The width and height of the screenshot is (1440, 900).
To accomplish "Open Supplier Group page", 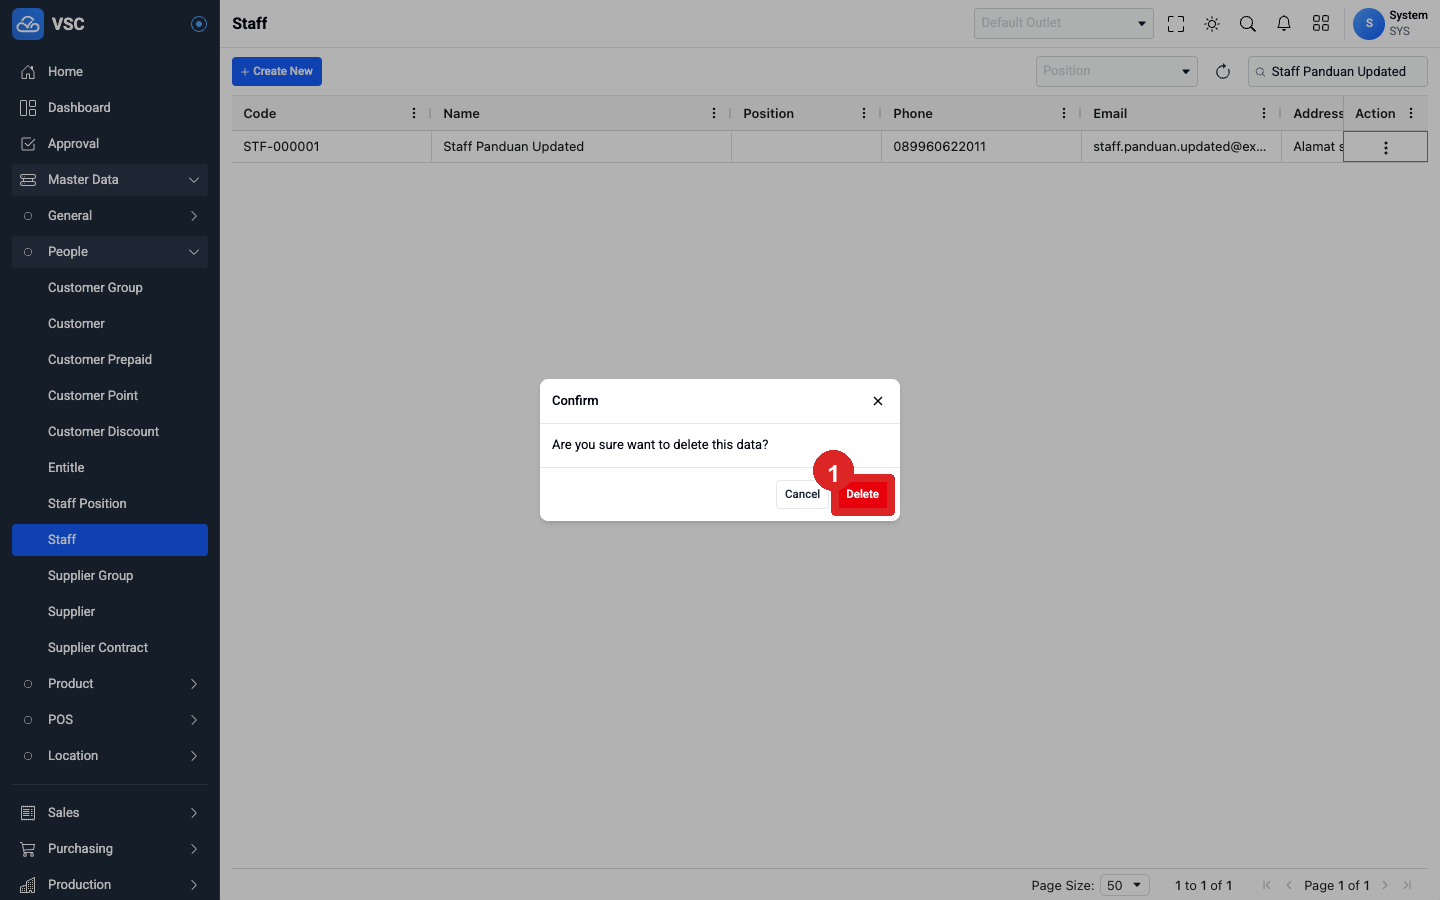I will [x=110, y=576].
